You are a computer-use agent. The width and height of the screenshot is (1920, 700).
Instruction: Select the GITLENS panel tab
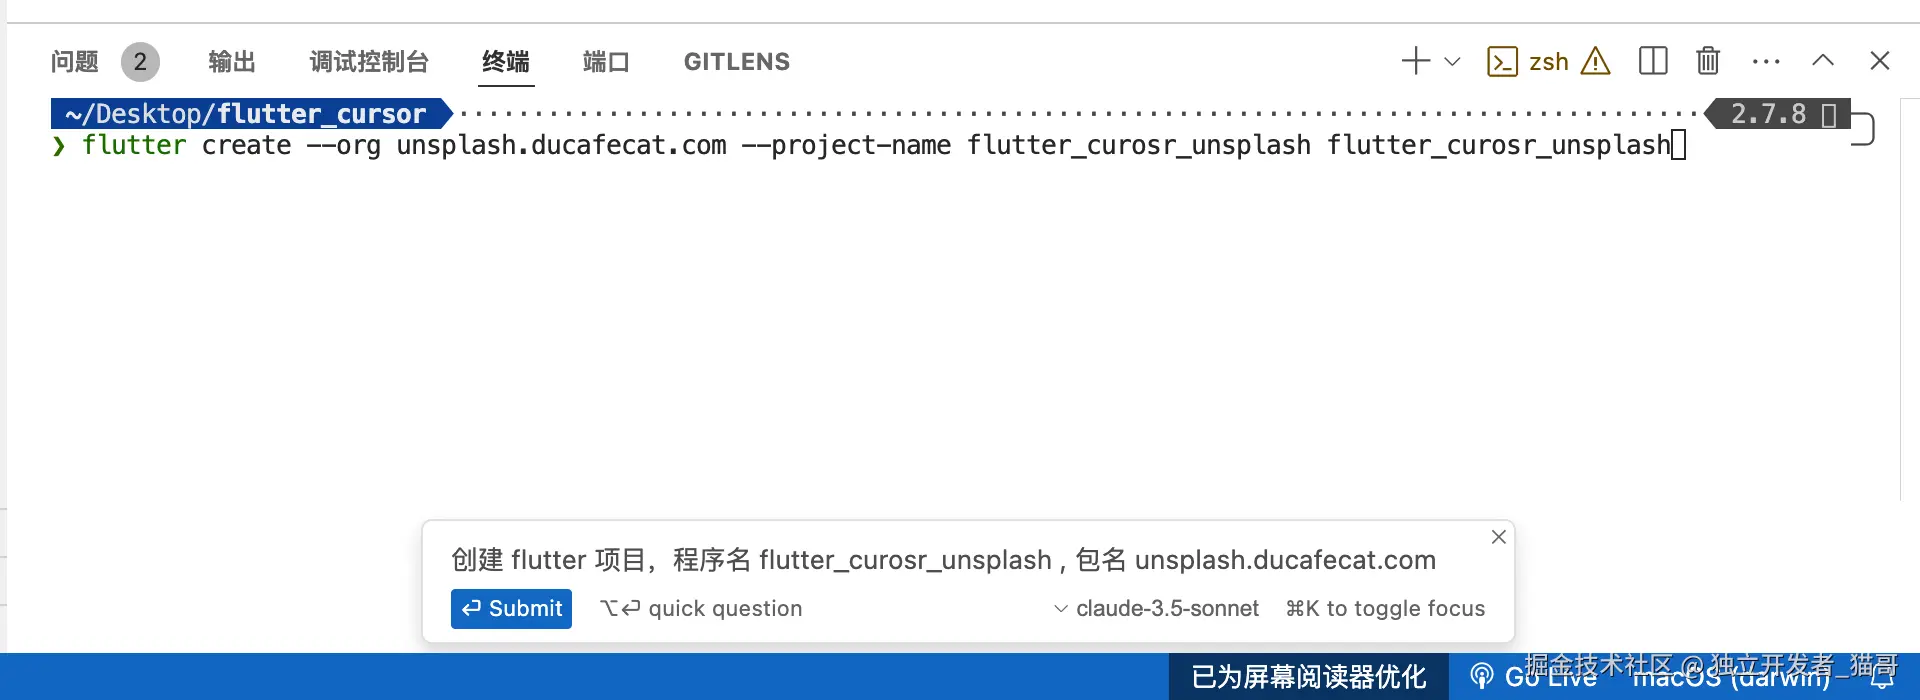pyautogui.click(x=737, y=62)
